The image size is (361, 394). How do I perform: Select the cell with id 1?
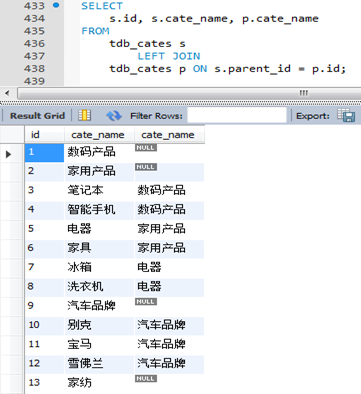pos(44,153)
